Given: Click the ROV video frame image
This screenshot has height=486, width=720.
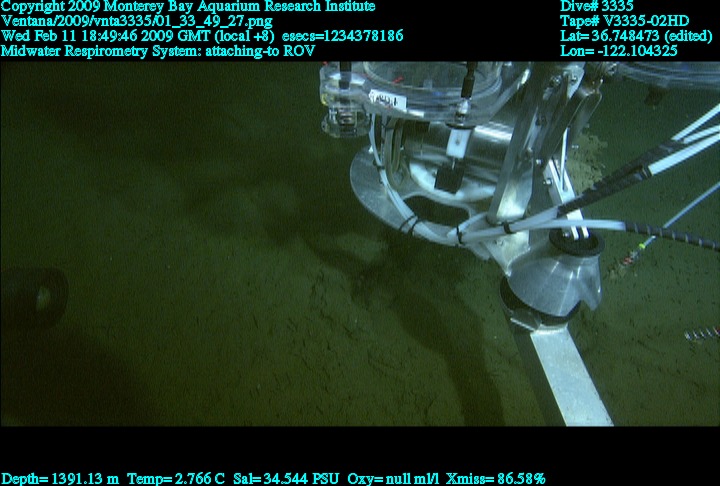Looking at the screenshot, I should pos(360,244).
